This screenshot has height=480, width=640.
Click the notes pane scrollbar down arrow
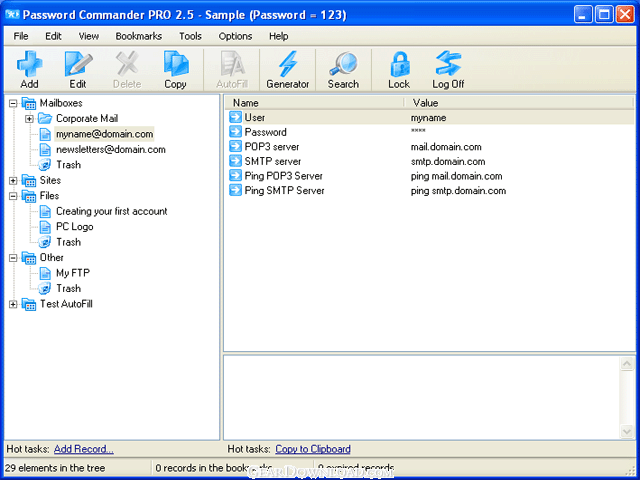pyautogui.click(x=627, y=431)
